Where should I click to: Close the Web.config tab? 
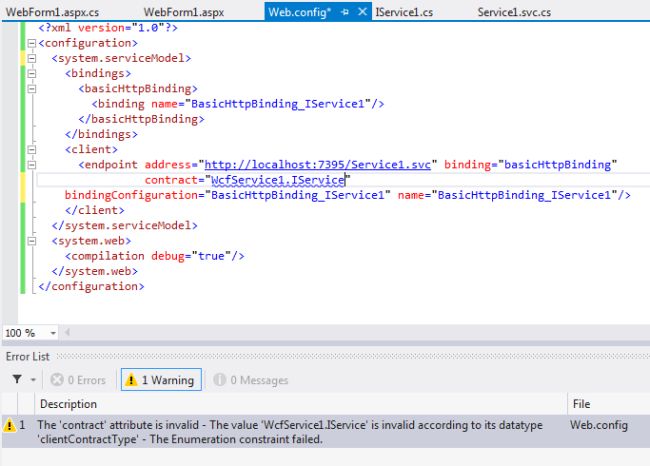(x=362, y=12)
